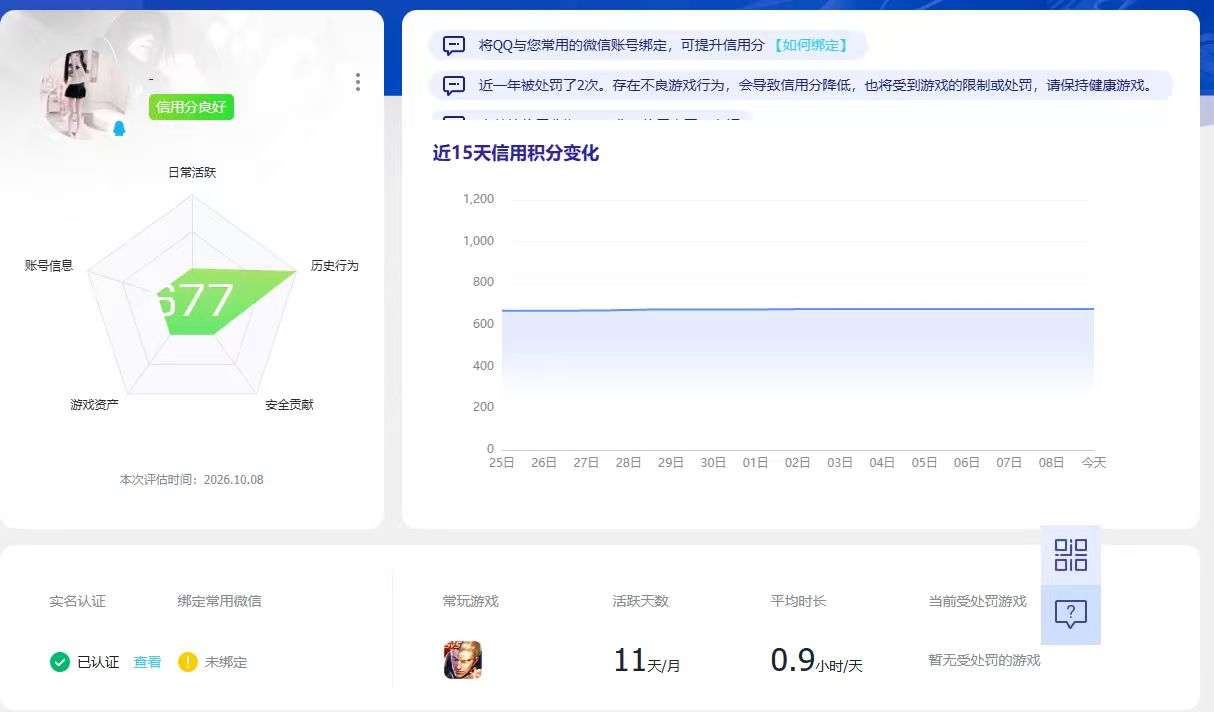Open the help question floating button
Image resolution: width=1214 pixels, height=712 pixels.
pos(1070,614)
